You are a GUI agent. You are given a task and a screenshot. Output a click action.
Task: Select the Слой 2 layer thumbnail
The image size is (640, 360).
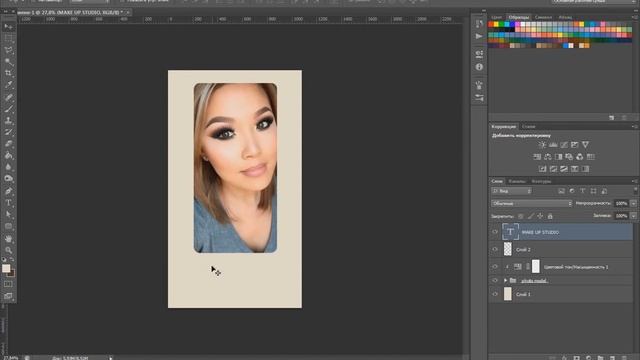coord(507,249)
